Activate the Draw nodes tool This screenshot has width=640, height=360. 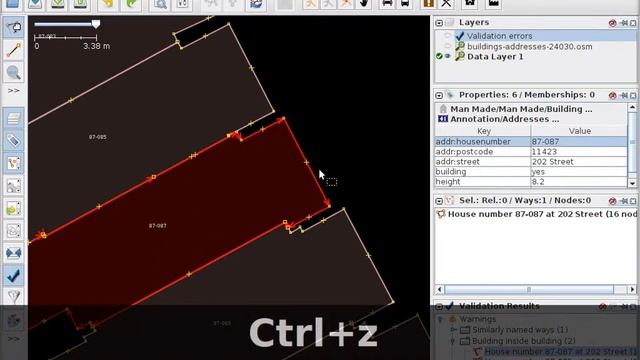pyautogui.click(x=13, y=50)
